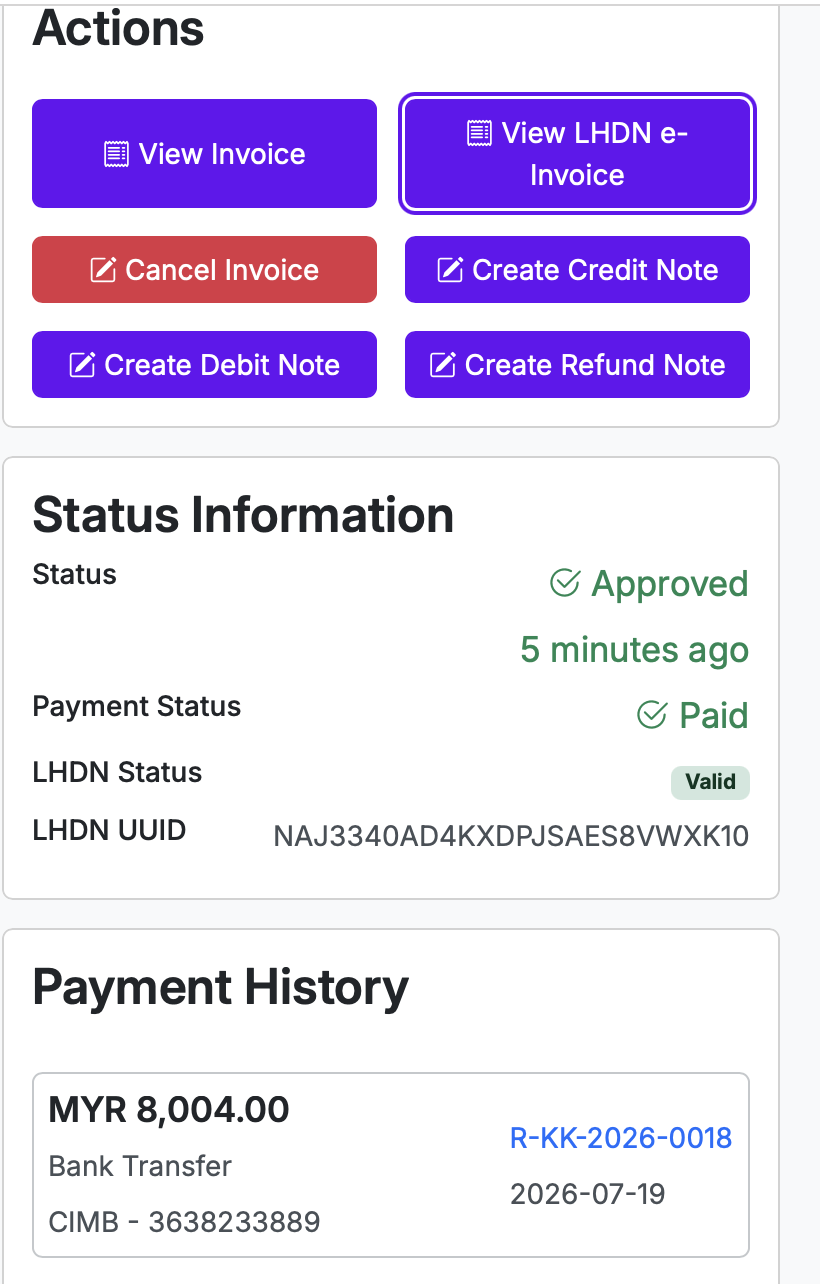This screenshot has height=1284, width=820.
Task: Select the LHDN UUID value NAJ3340AD4KXDPJSAES8VWXK10
Action: 511,836
